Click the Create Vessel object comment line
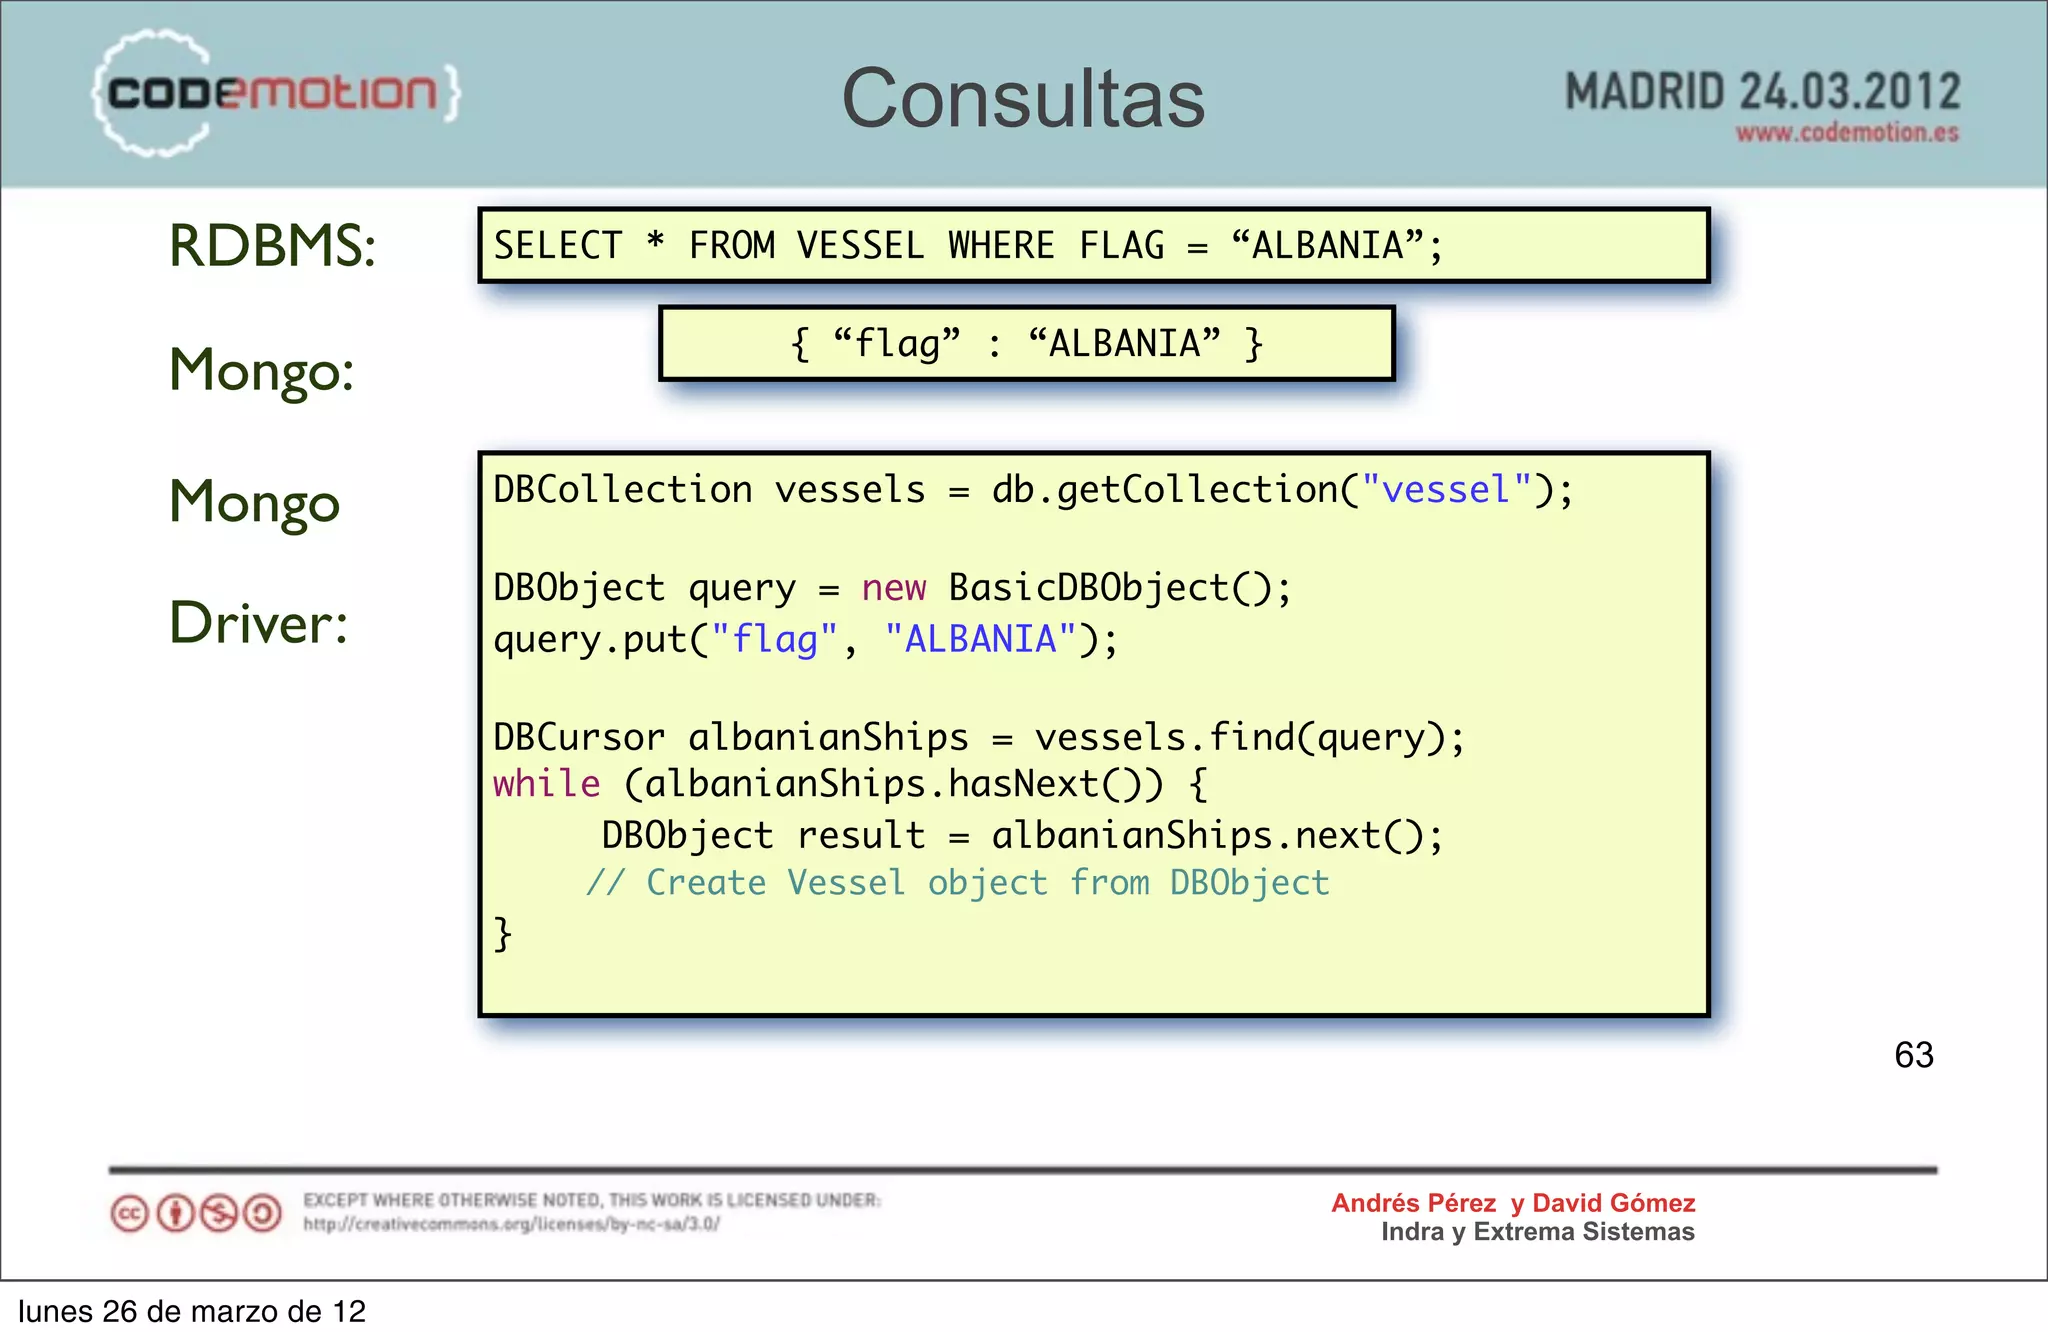This screenshot has width=2048, height=1332. tap(958, 883)
